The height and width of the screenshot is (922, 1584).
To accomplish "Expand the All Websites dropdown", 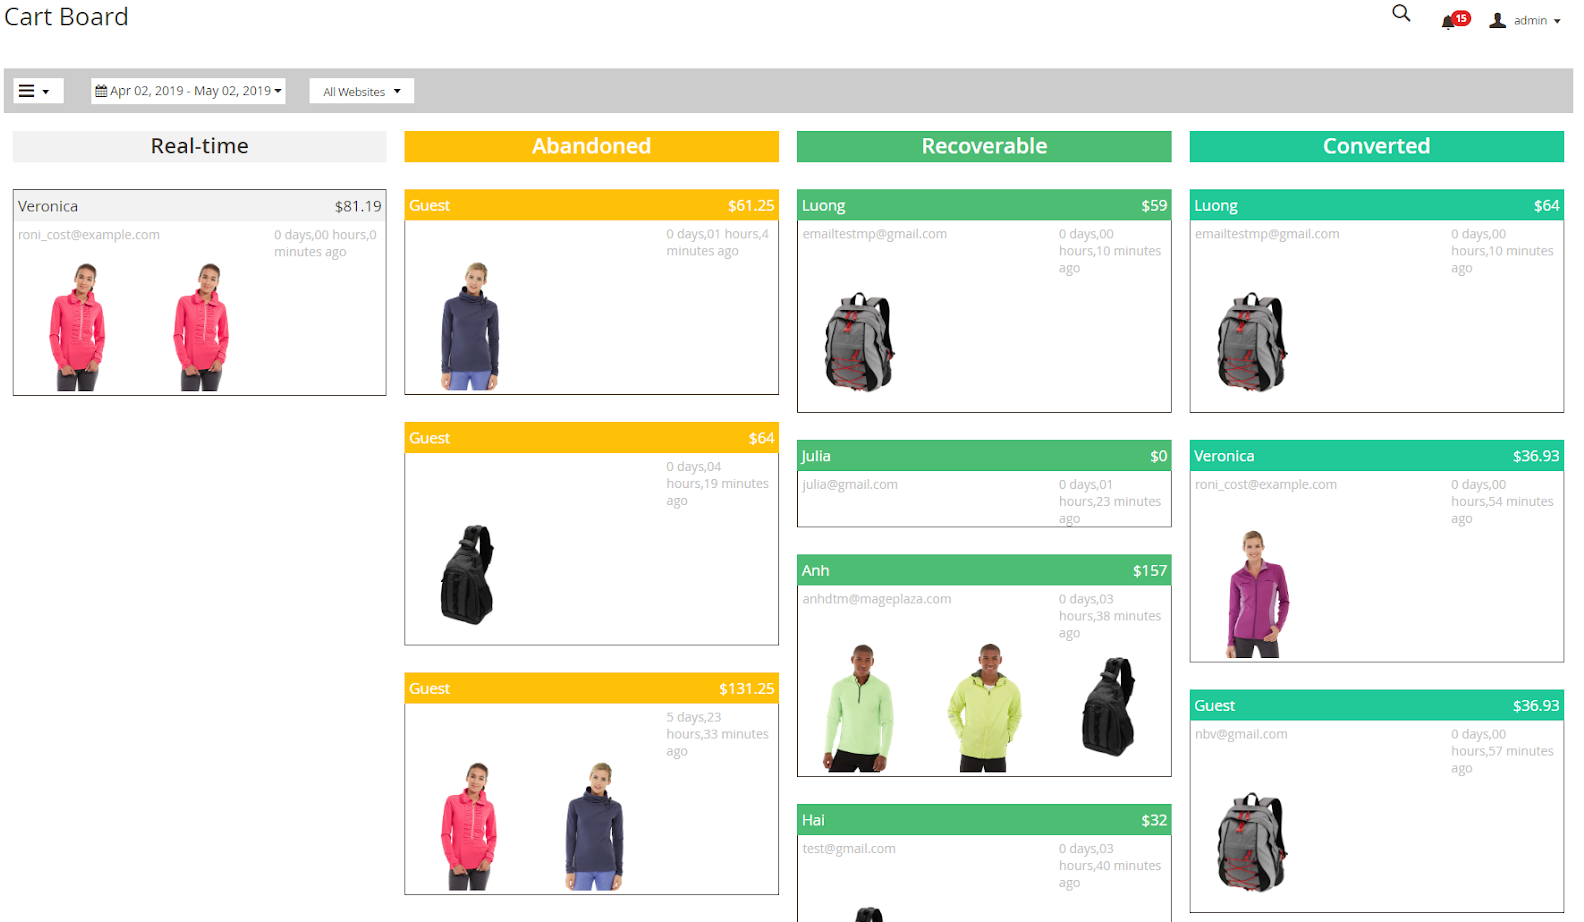I will (361, 91).
